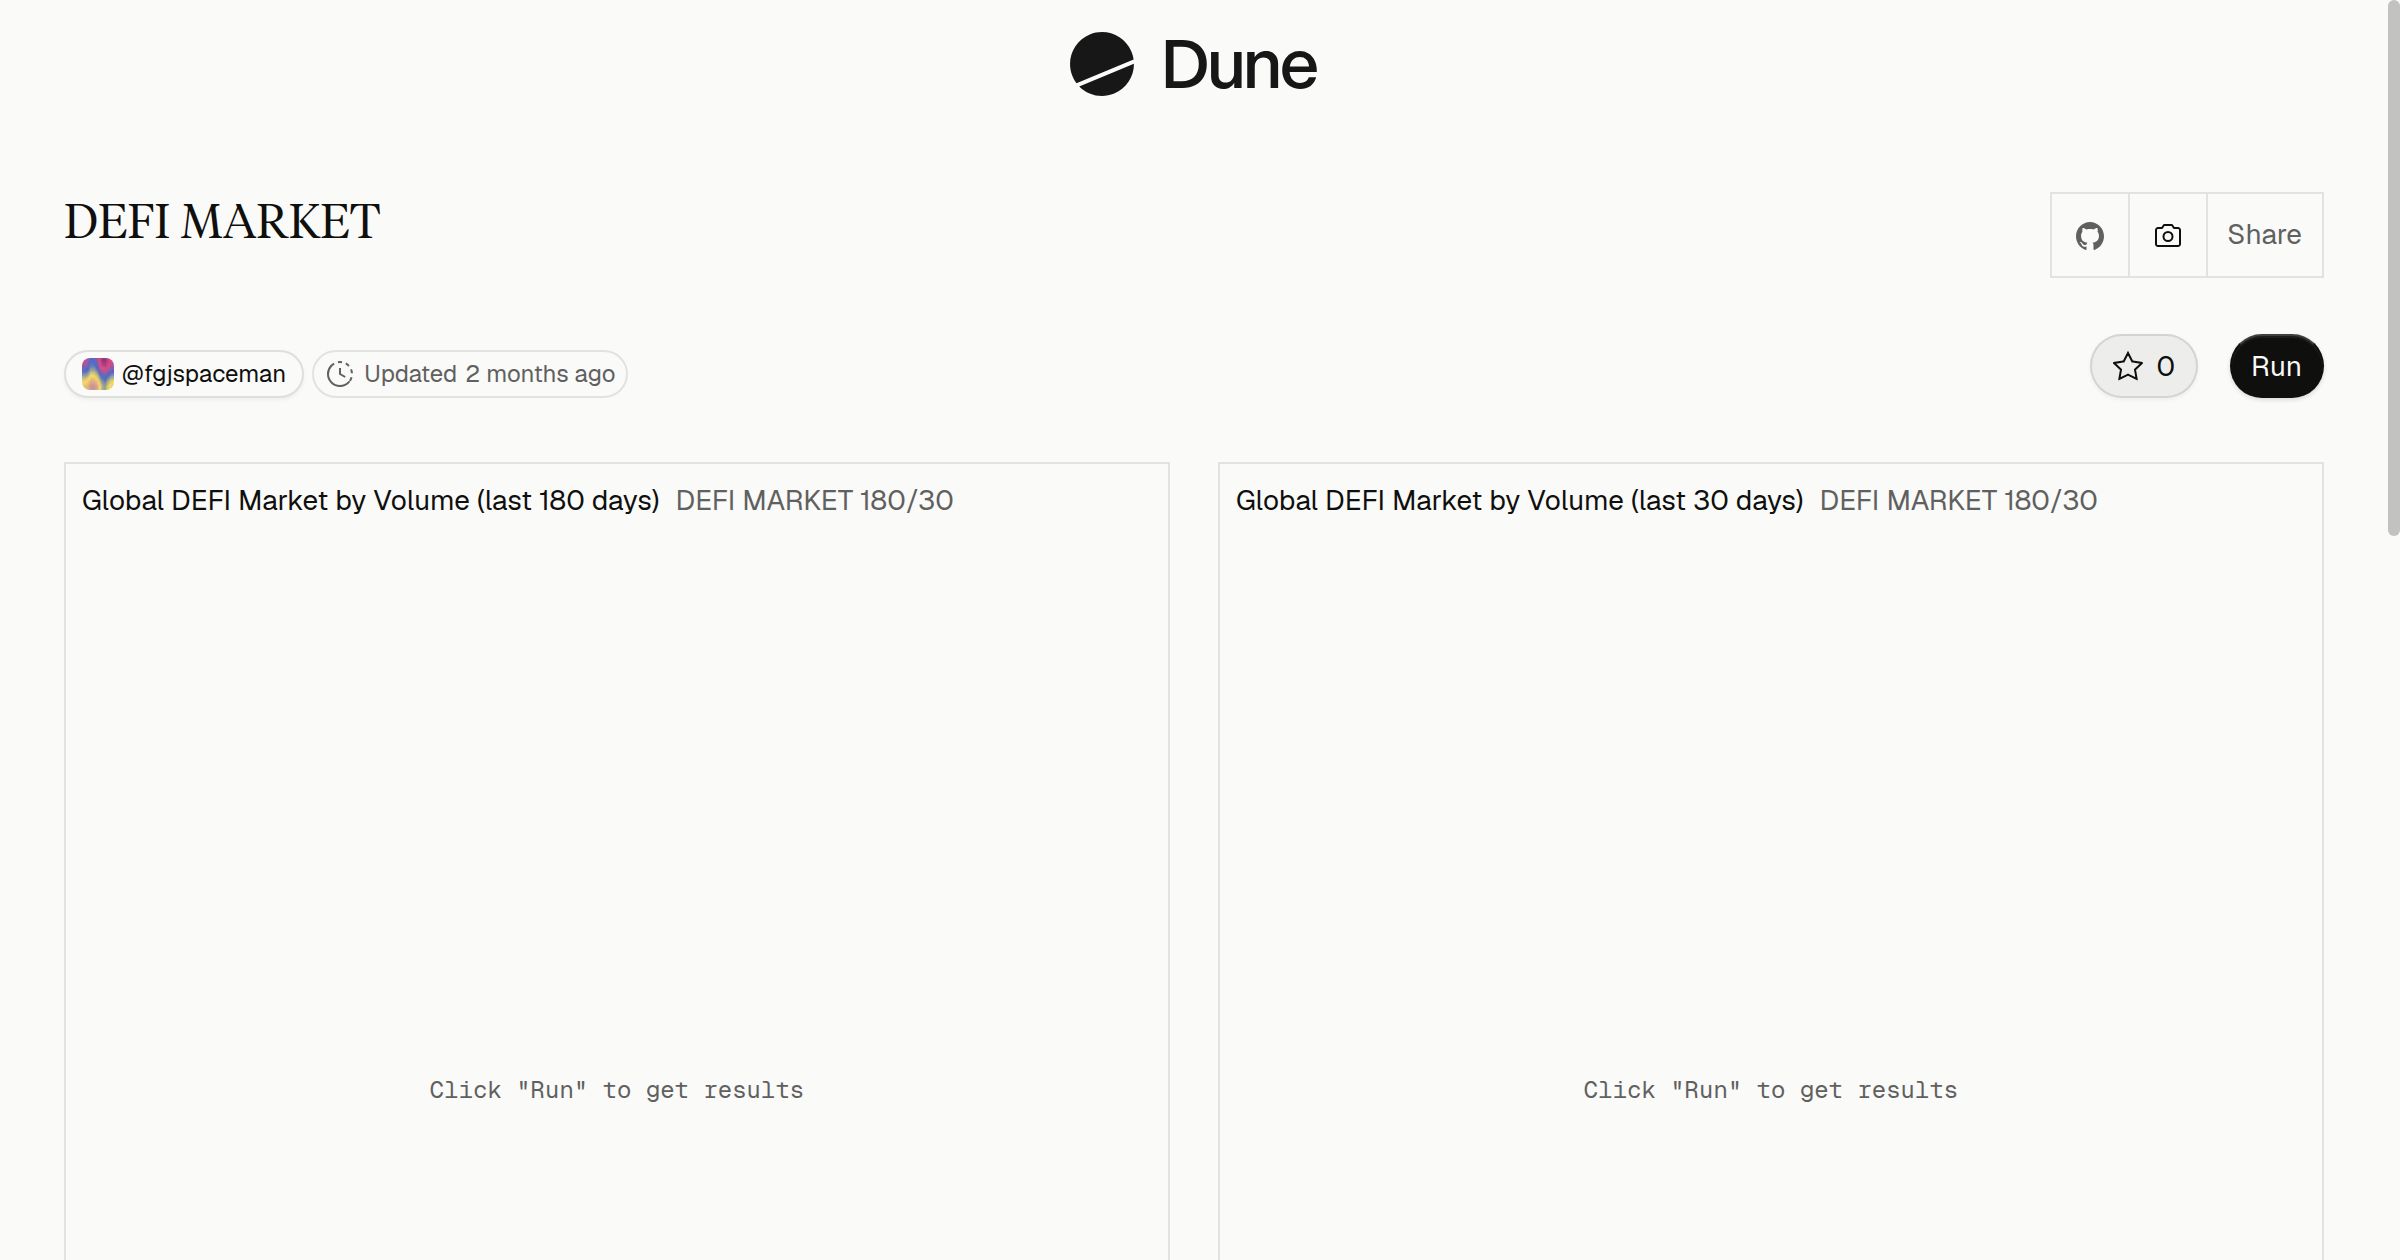Click the fgjspaceman avatar image
This screenshot has height=1260, width=2400.
pos(97,374)
